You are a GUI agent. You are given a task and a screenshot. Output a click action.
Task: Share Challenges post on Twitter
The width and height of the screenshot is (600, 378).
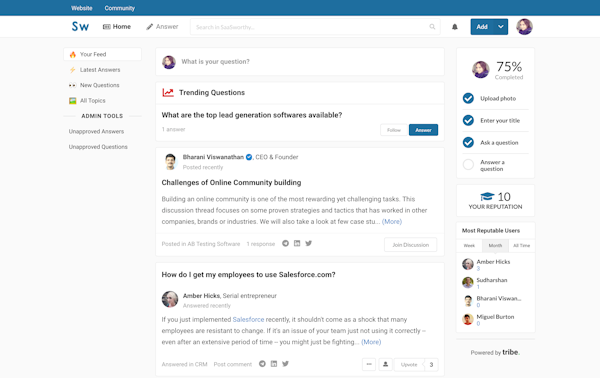click(x=308, y=243)
